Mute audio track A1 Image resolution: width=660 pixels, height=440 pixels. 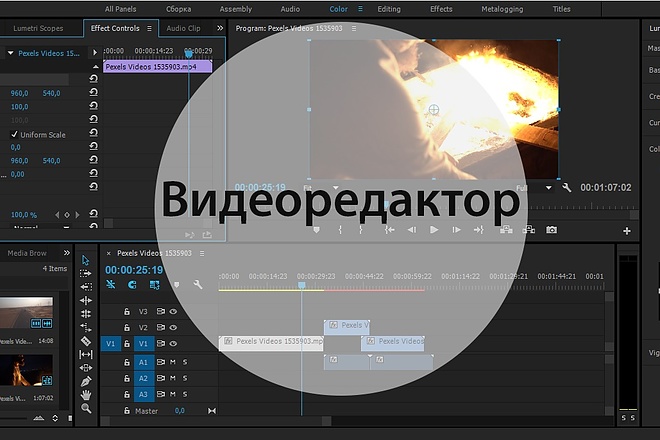173,362
